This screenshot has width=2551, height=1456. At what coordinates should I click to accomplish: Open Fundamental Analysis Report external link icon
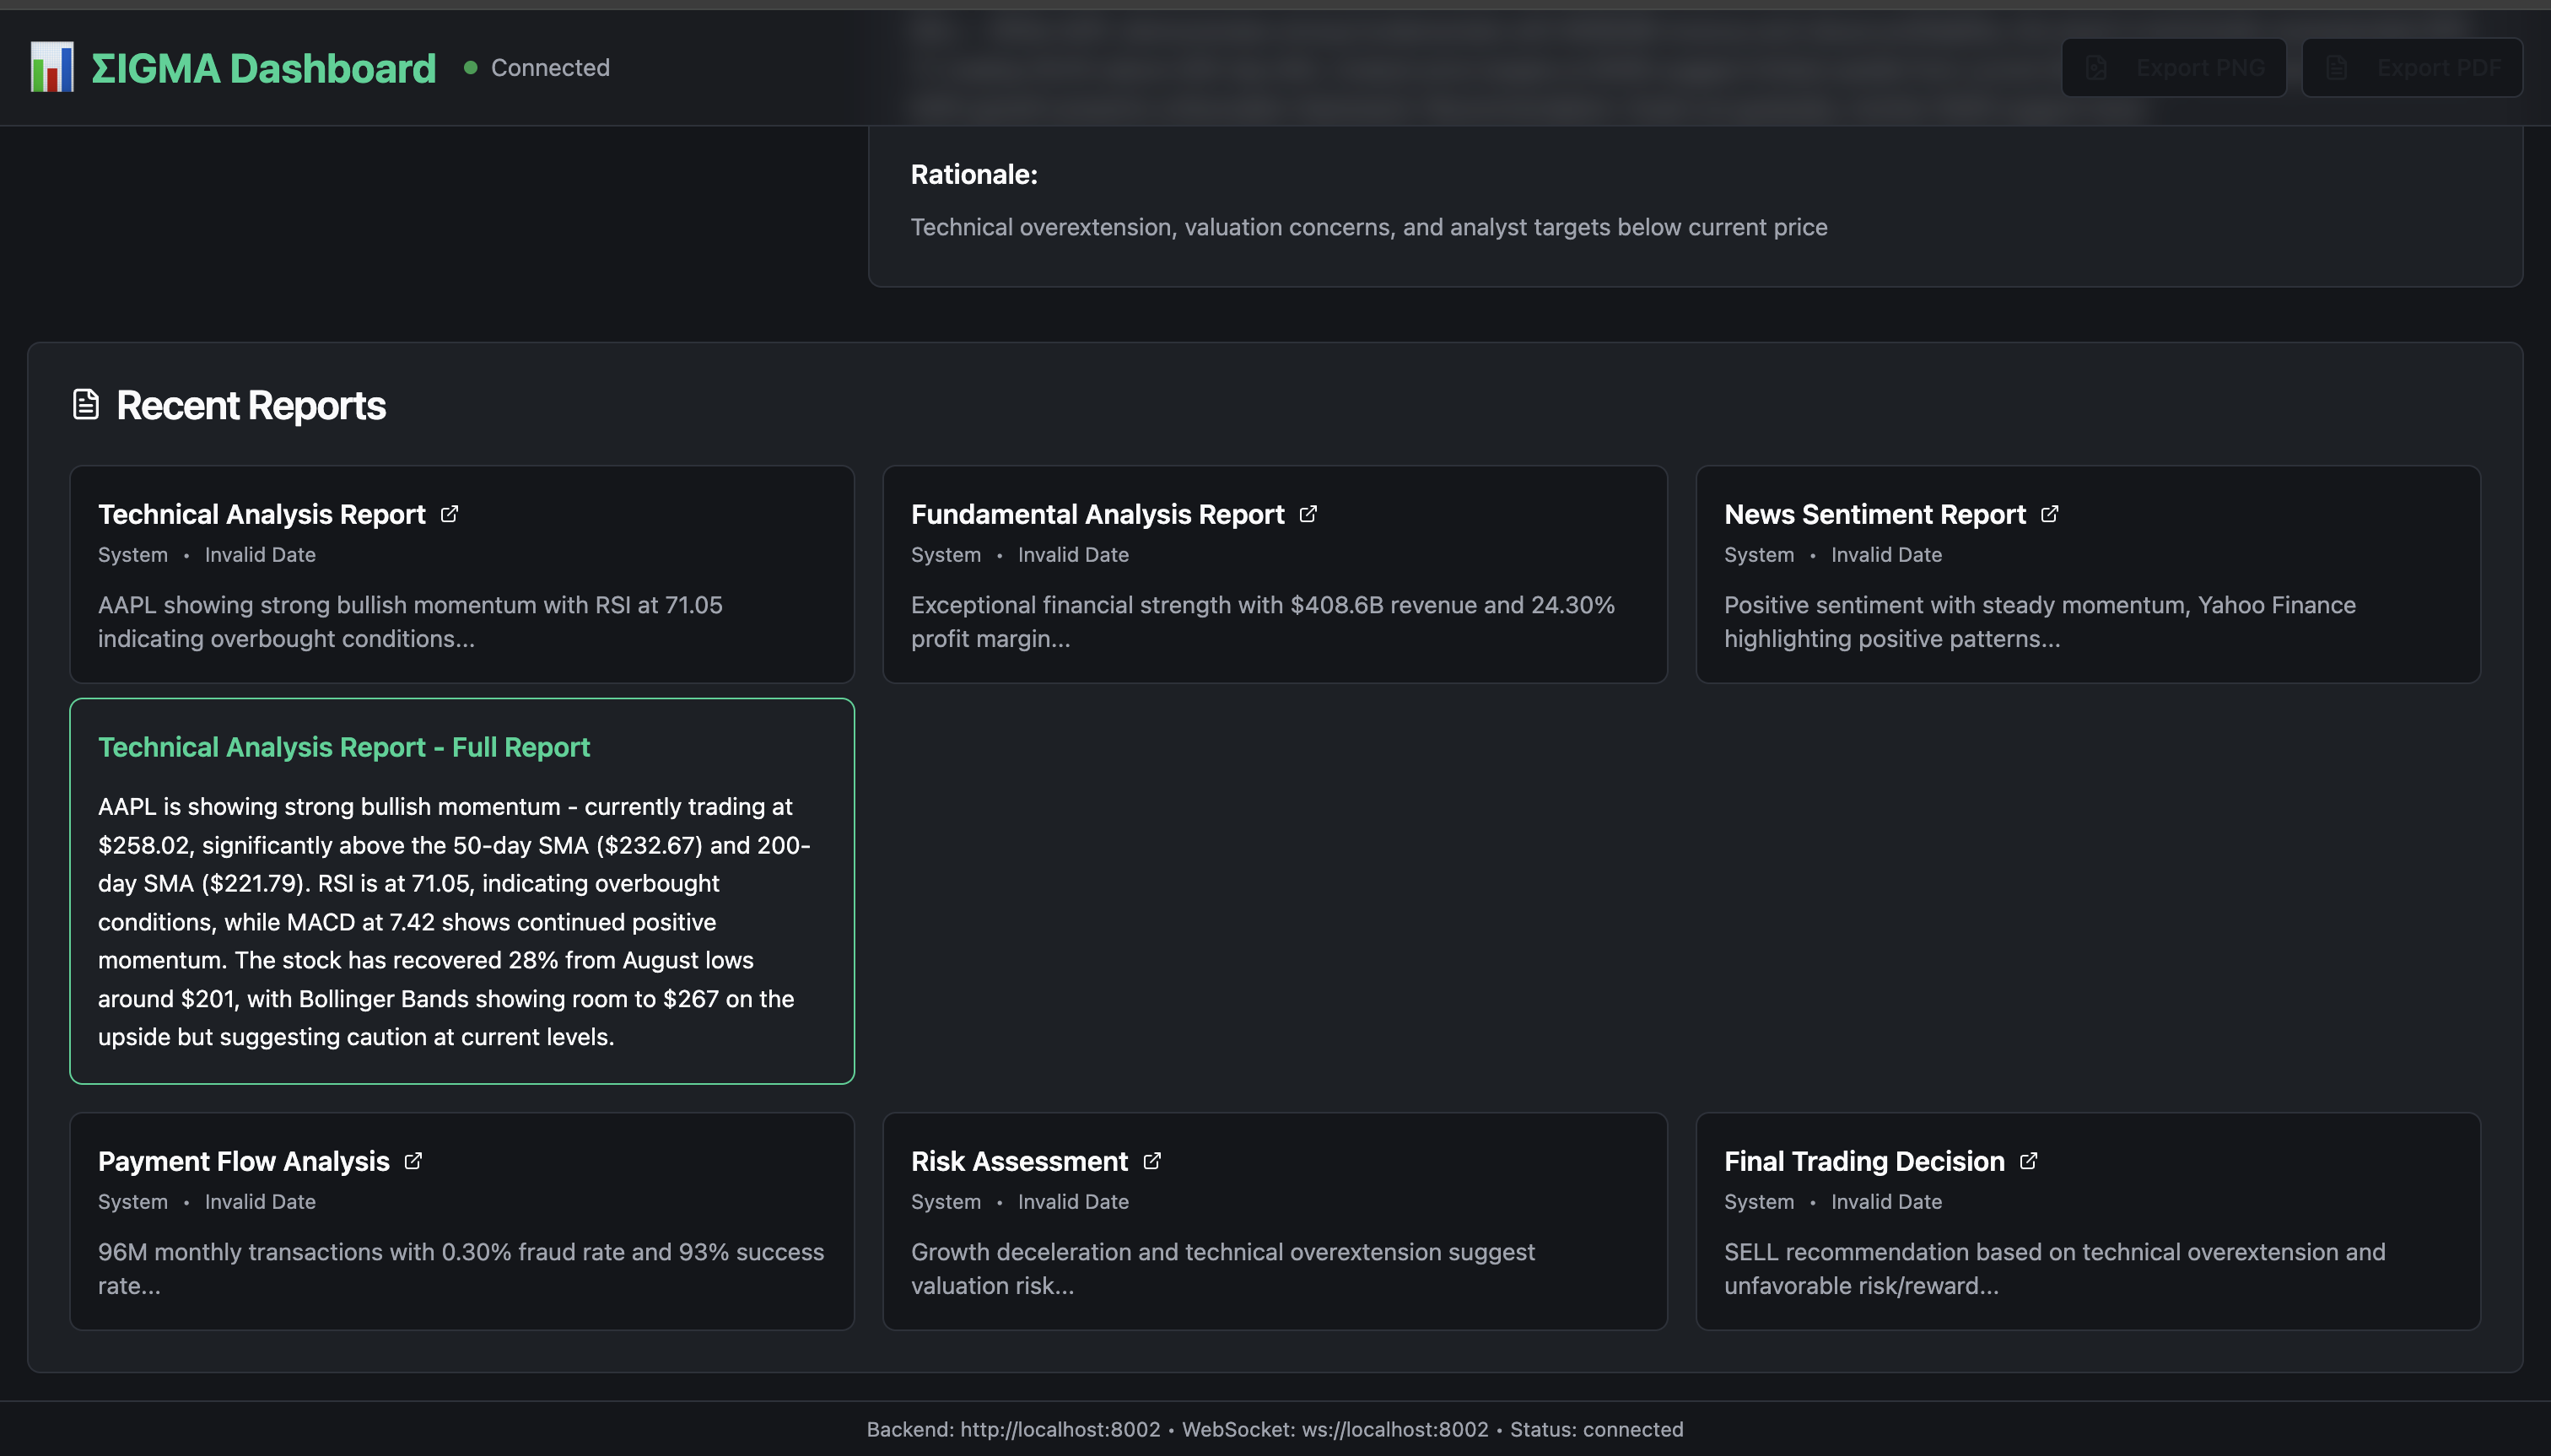(x=1308, y=514)
